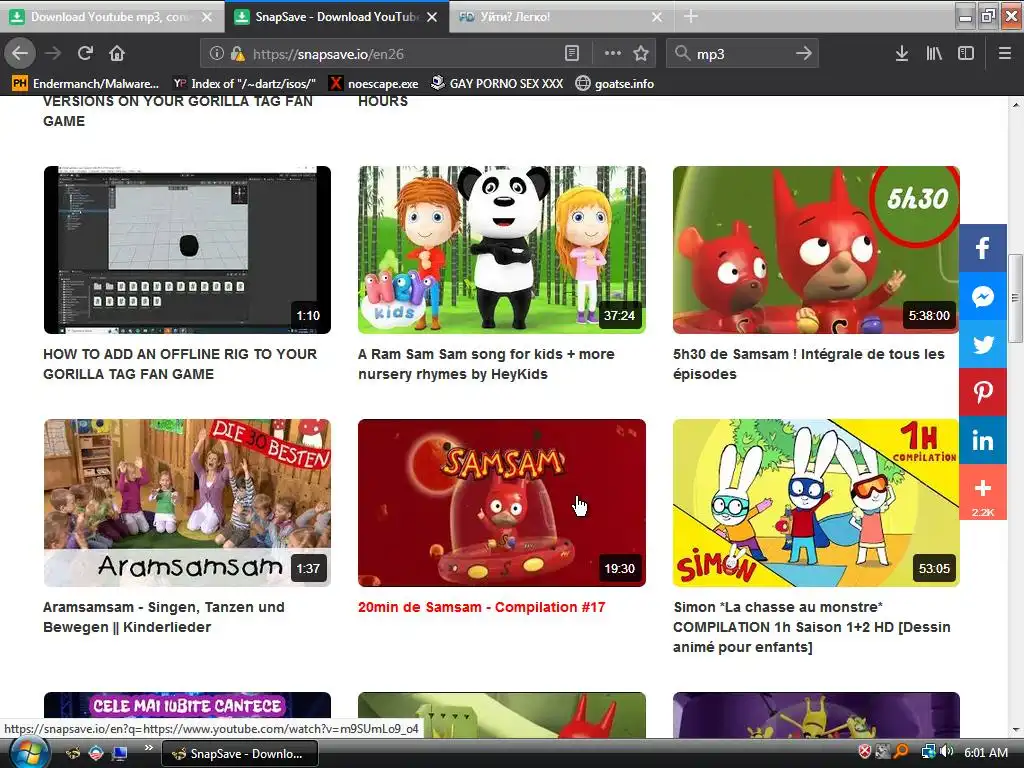Toggle Reader View icon in address bar
The width and height of the screenshot is (1024, 768).
point(571,54)
